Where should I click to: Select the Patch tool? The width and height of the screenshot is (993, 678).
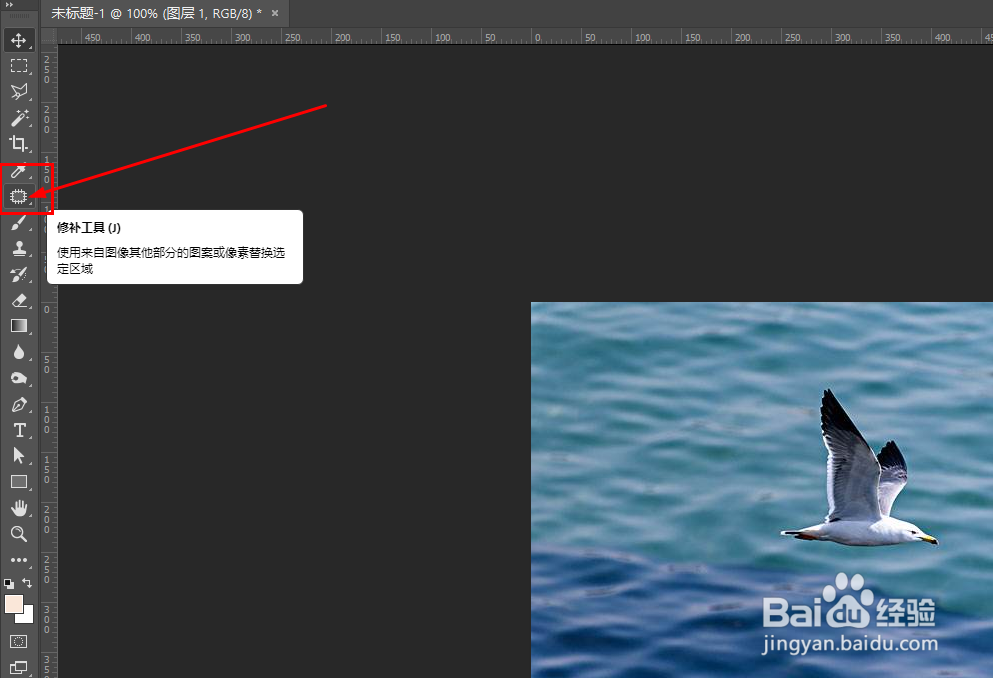20,197
